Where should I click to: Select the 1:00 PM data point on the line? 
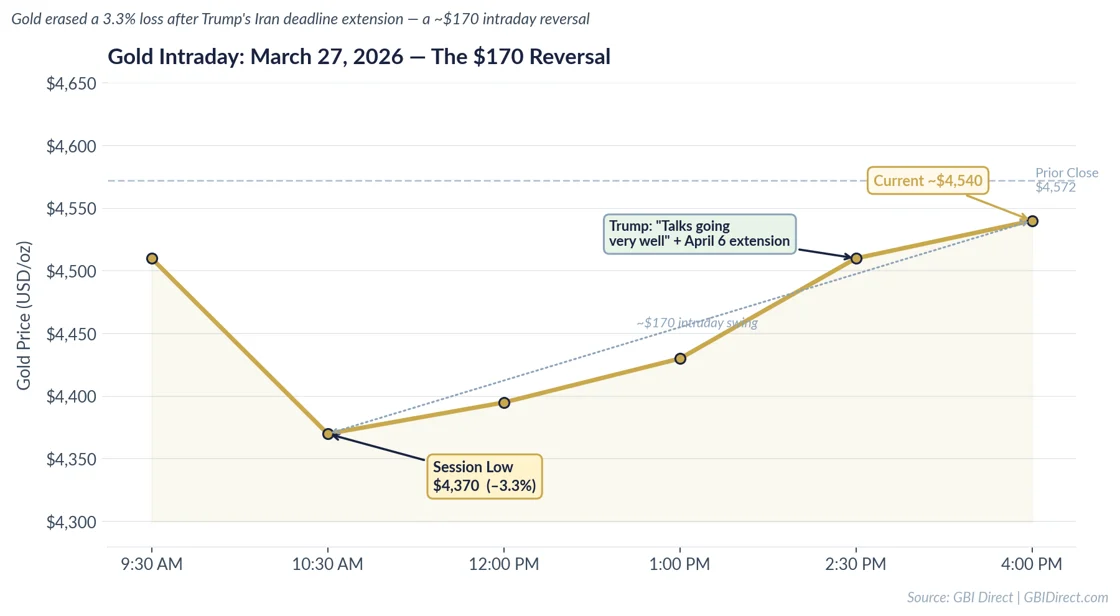pos(680,359)
